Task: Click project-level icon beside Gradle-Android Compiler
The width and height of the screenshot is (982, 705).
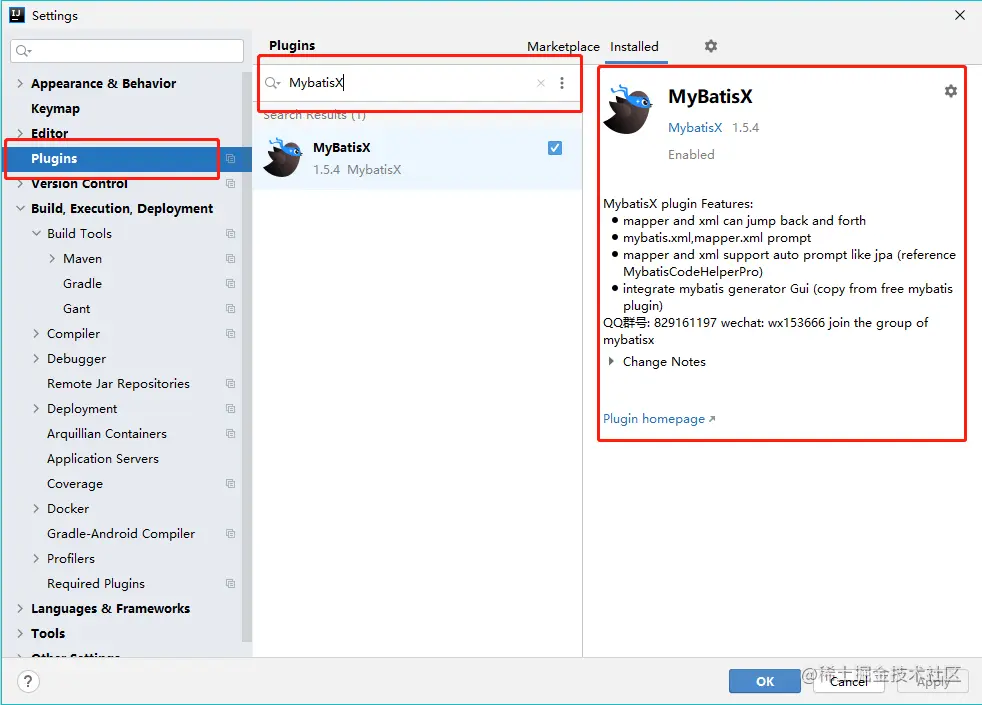Action: point(230,533)
